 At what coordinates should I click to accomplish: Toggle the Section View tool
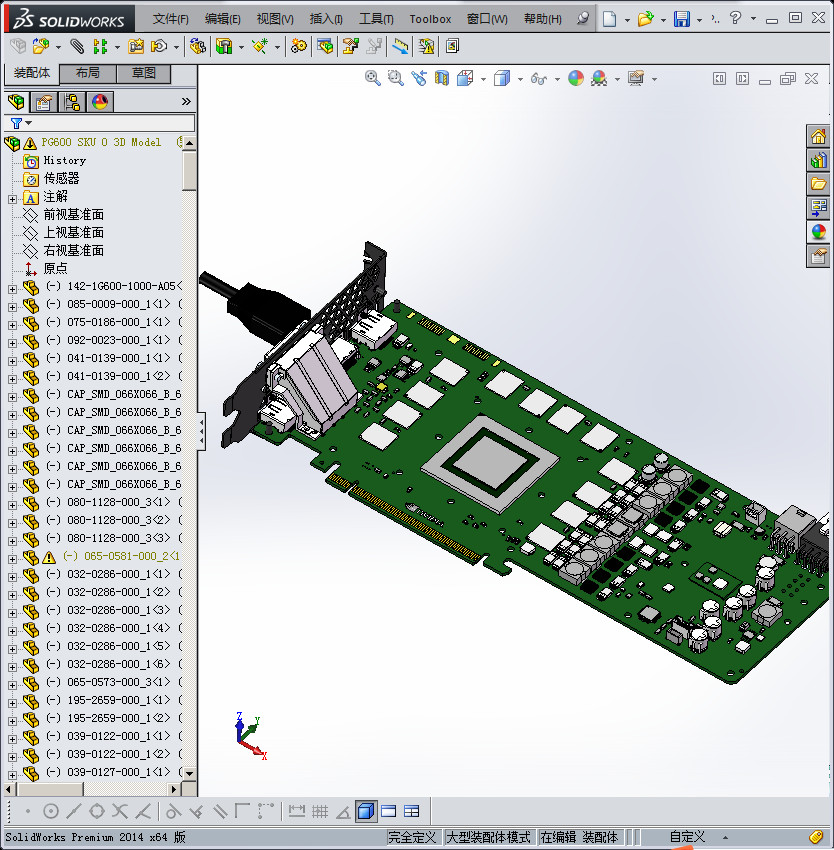442,79
